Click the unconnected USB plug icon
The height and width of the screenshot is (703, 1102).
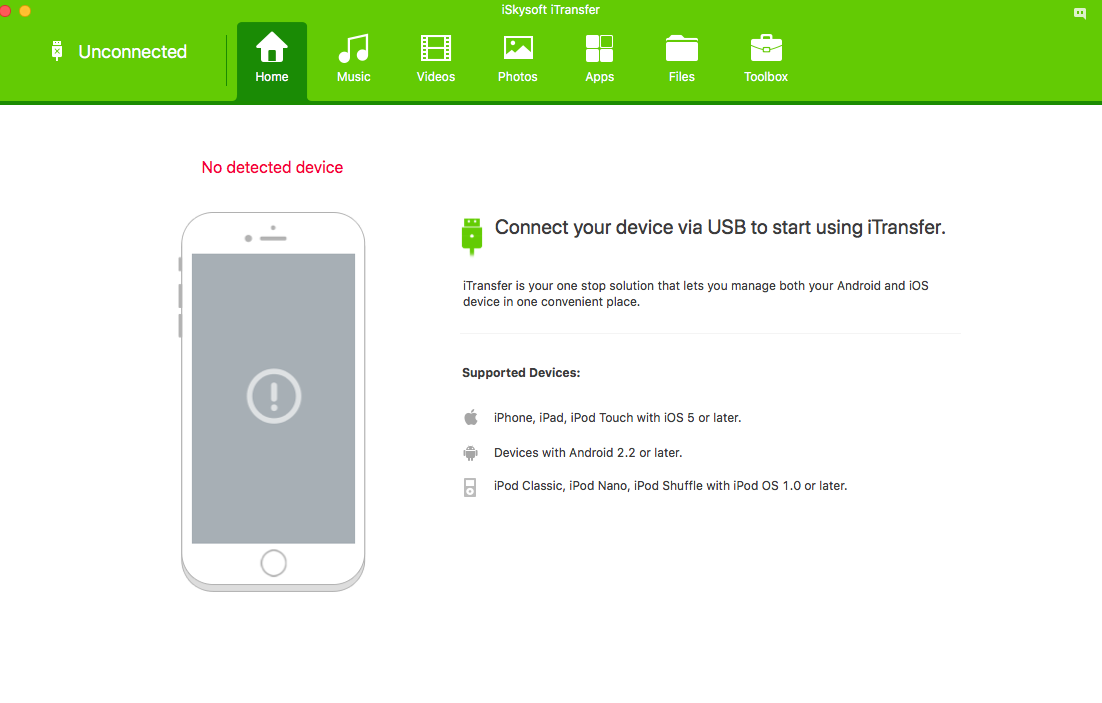coord(57,51)
